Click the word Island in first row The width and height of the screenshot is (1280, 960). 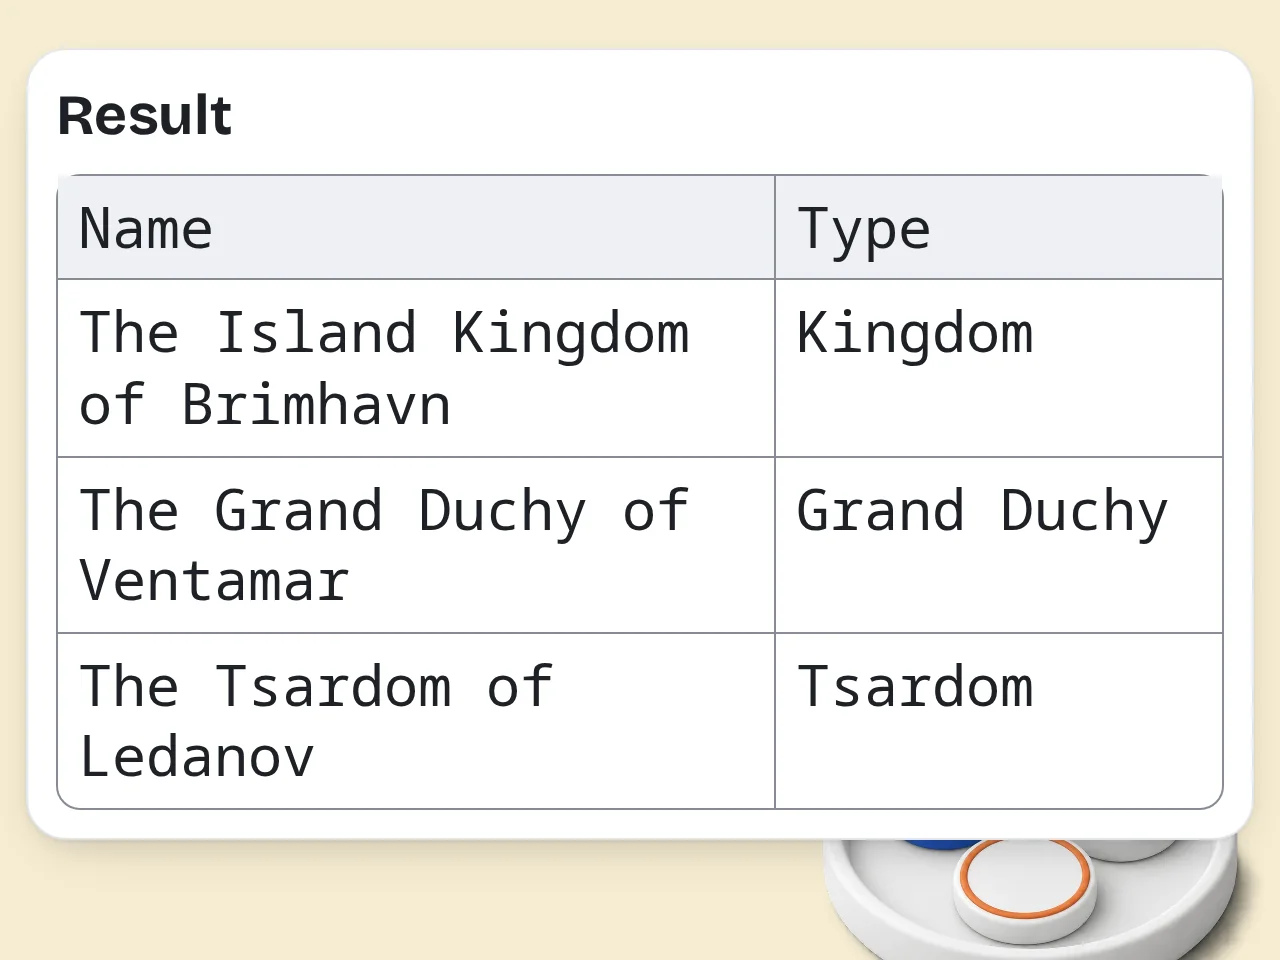coord(316,333)
